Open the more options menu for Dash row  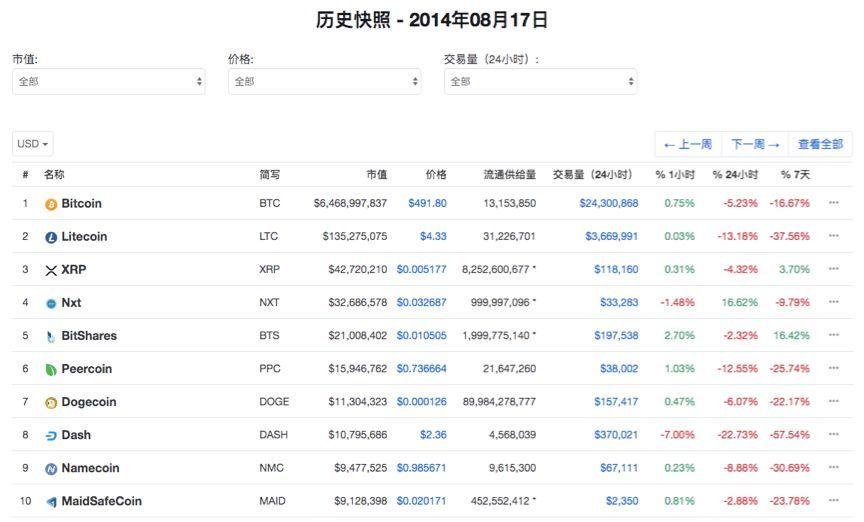click(834, 434)
